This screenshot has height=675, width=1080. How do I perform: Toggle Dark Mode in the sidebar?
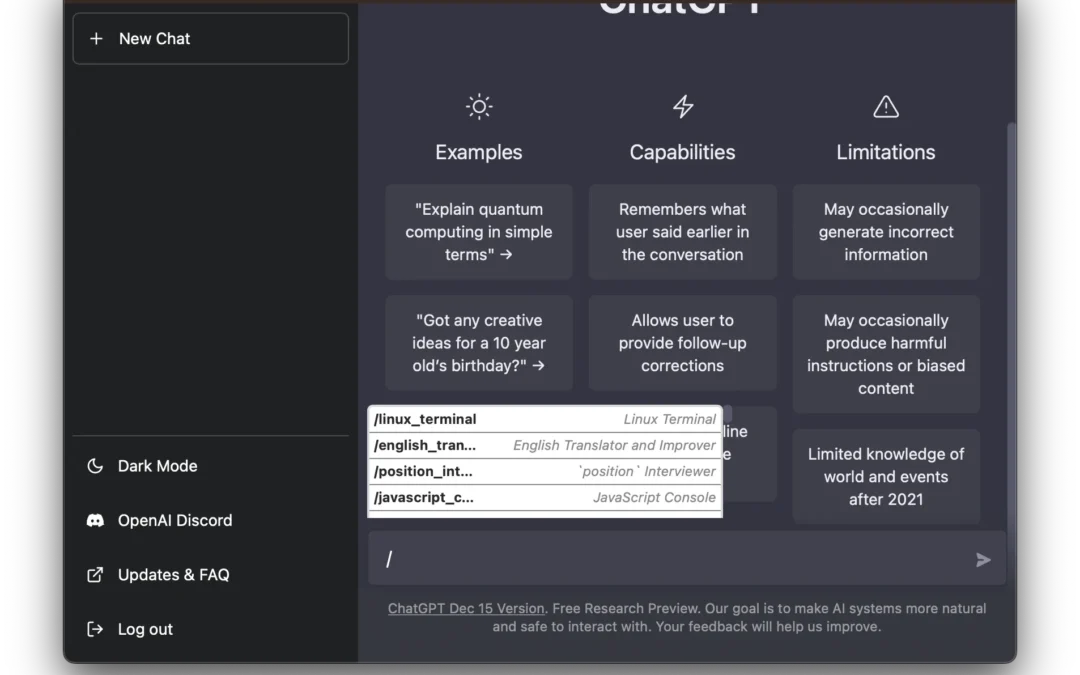tap(211, 466)
